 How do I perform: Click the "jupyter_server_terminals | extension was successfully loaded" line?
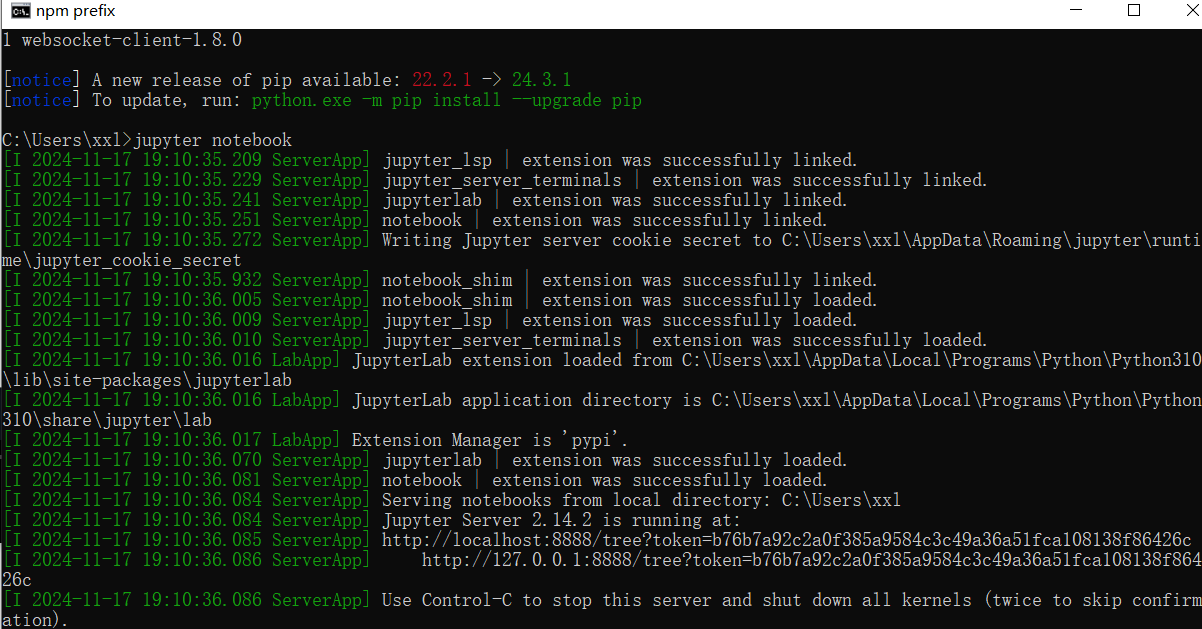pyautogui.click(x=495, y=340)
